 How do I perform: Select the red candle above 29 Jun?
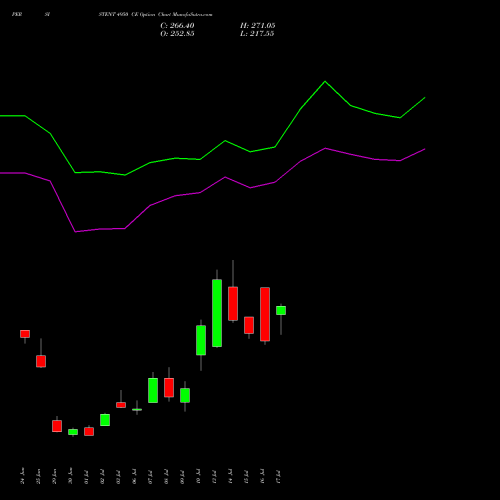(57, 426)
